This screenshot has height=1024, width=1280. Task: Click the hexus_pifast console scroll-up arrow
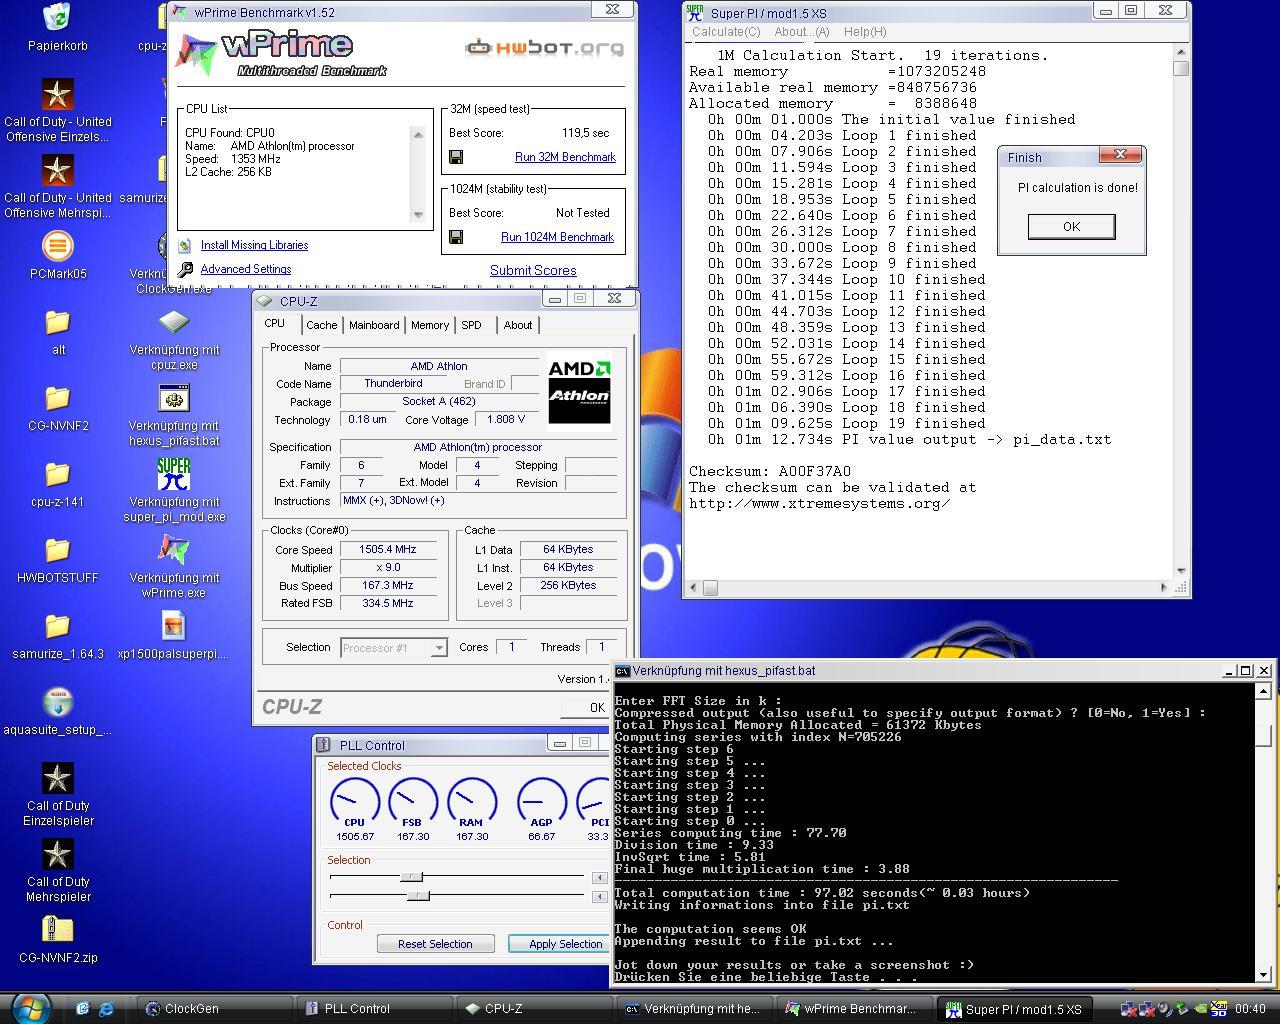click(1263, 691)
